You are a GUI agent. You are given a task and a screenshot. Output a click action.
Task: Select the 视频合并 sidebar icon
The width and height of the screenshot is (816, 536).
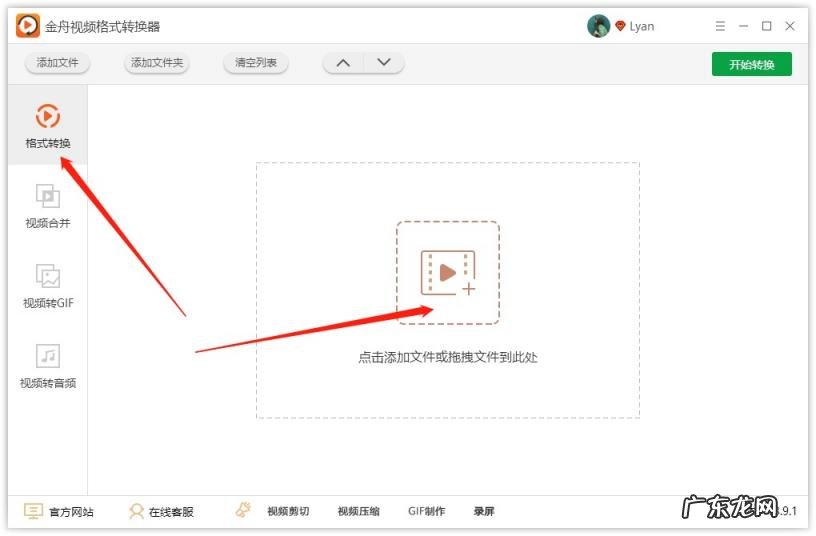pyautogui.click(x=48, y=196)
